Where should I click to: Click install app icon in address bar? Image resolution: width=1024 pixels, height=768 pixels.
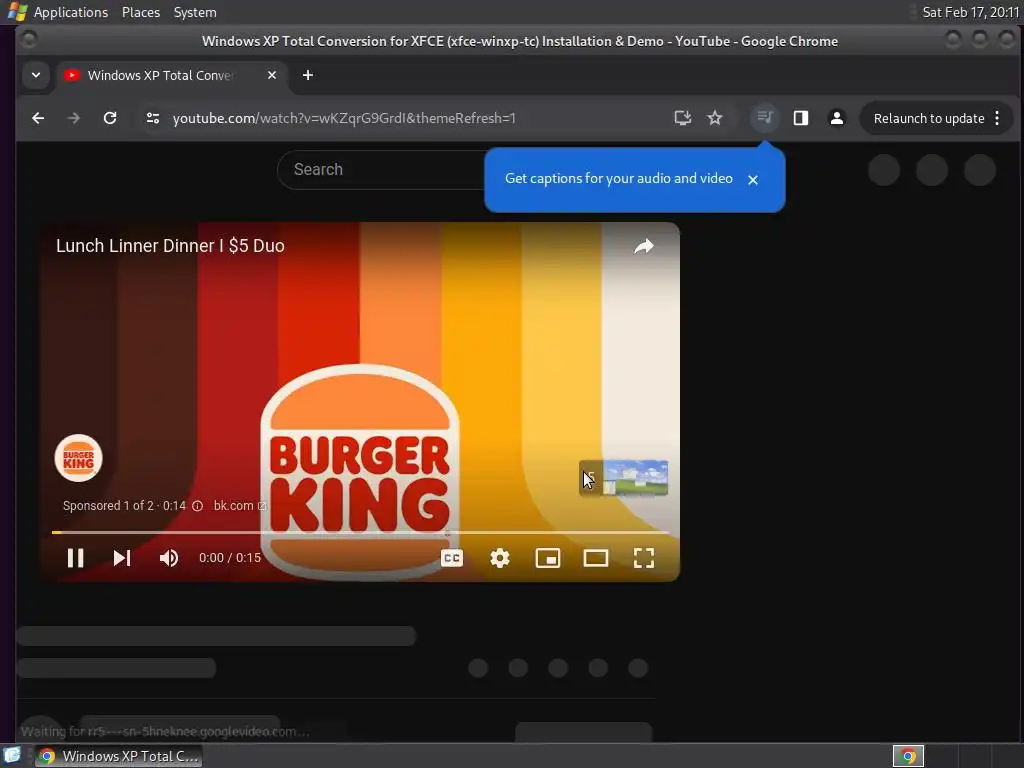(682, 118)
